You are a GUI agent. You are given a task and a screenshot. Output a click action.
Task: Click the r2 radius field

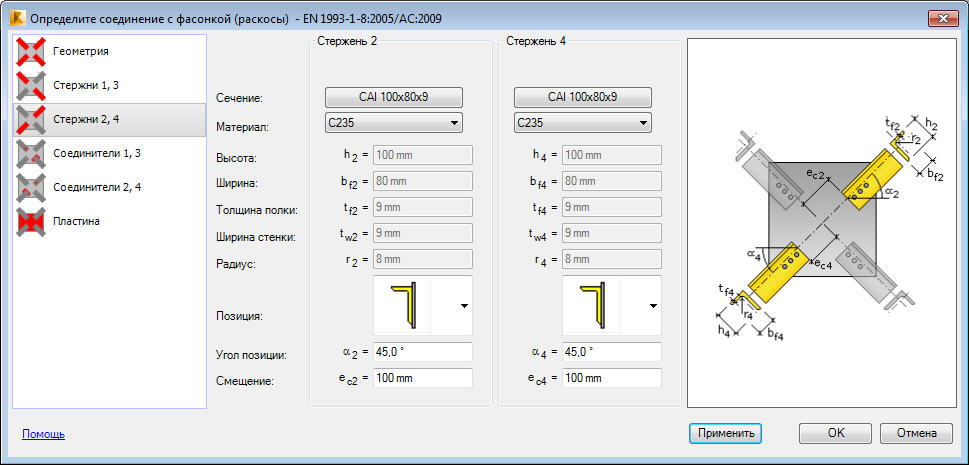coord(423,259)
